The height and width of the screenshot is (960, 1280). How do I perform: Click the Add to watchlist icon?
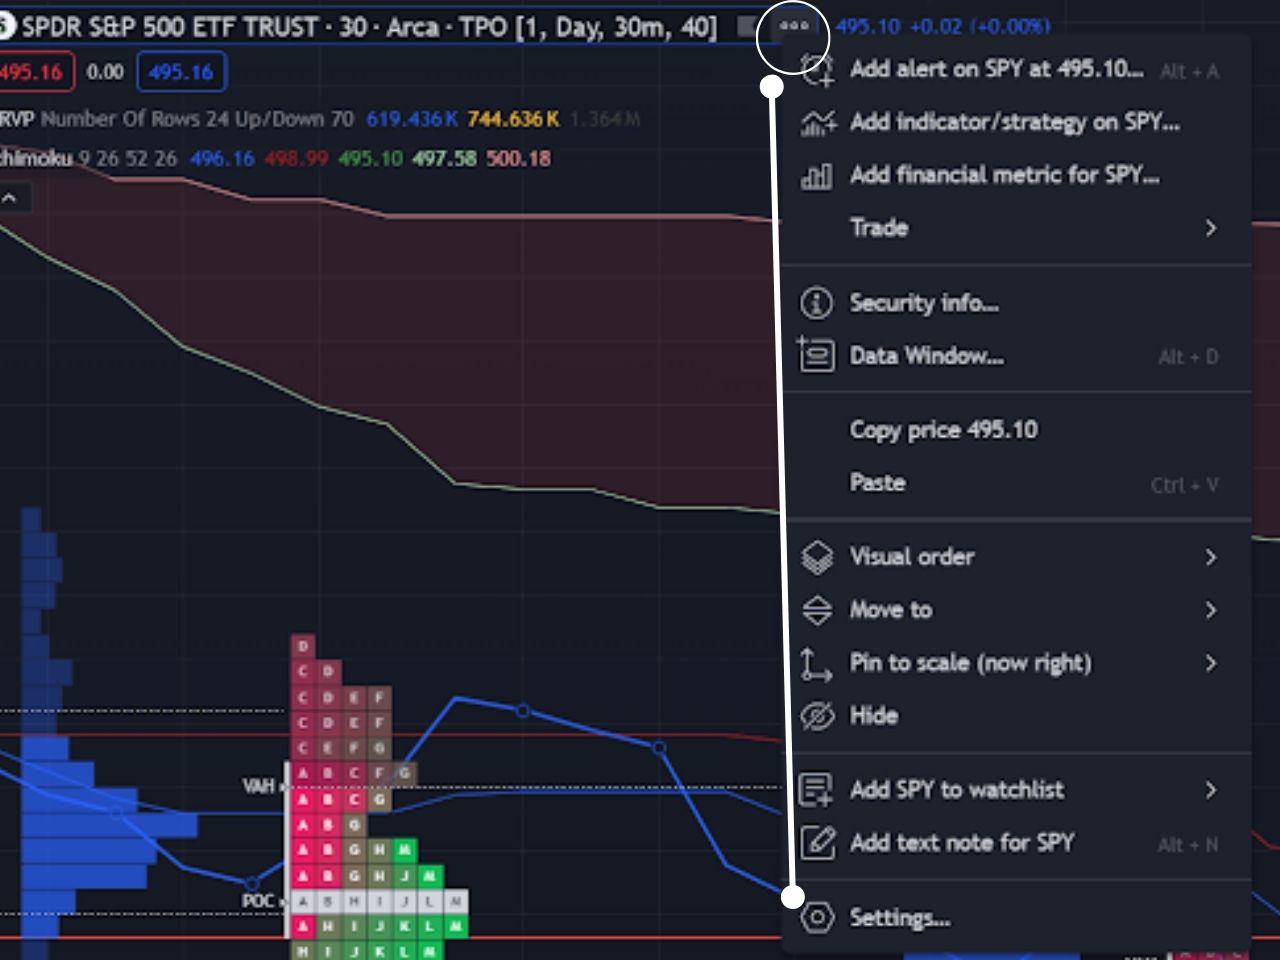(x=816, y=790)
